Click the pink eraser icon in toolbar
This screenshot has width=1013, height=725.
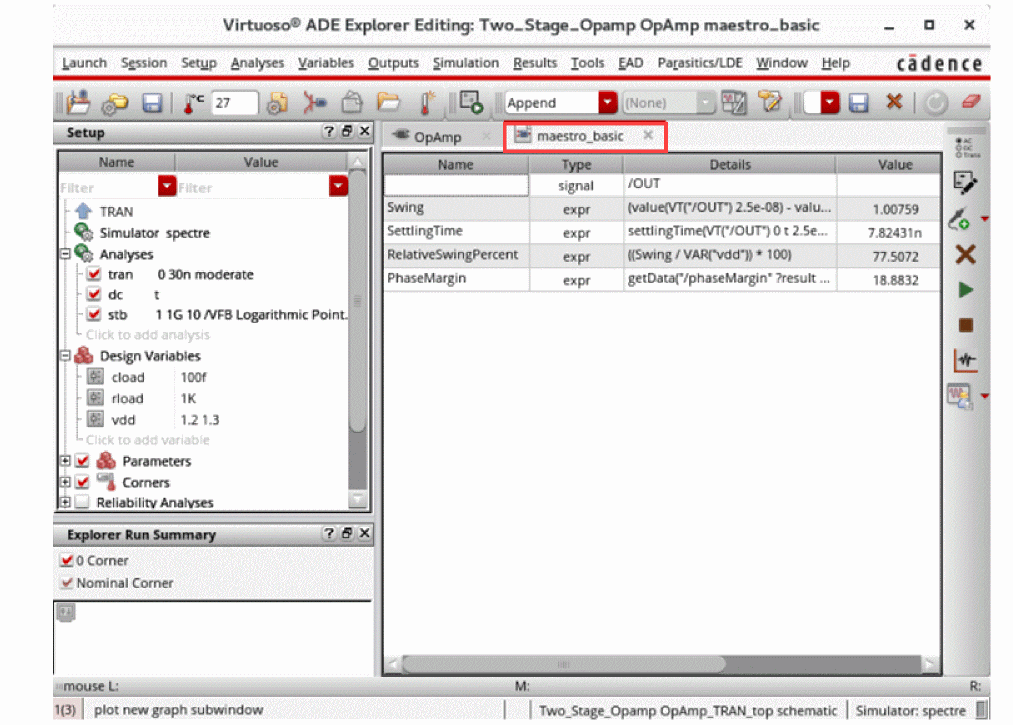pos(970,103)
